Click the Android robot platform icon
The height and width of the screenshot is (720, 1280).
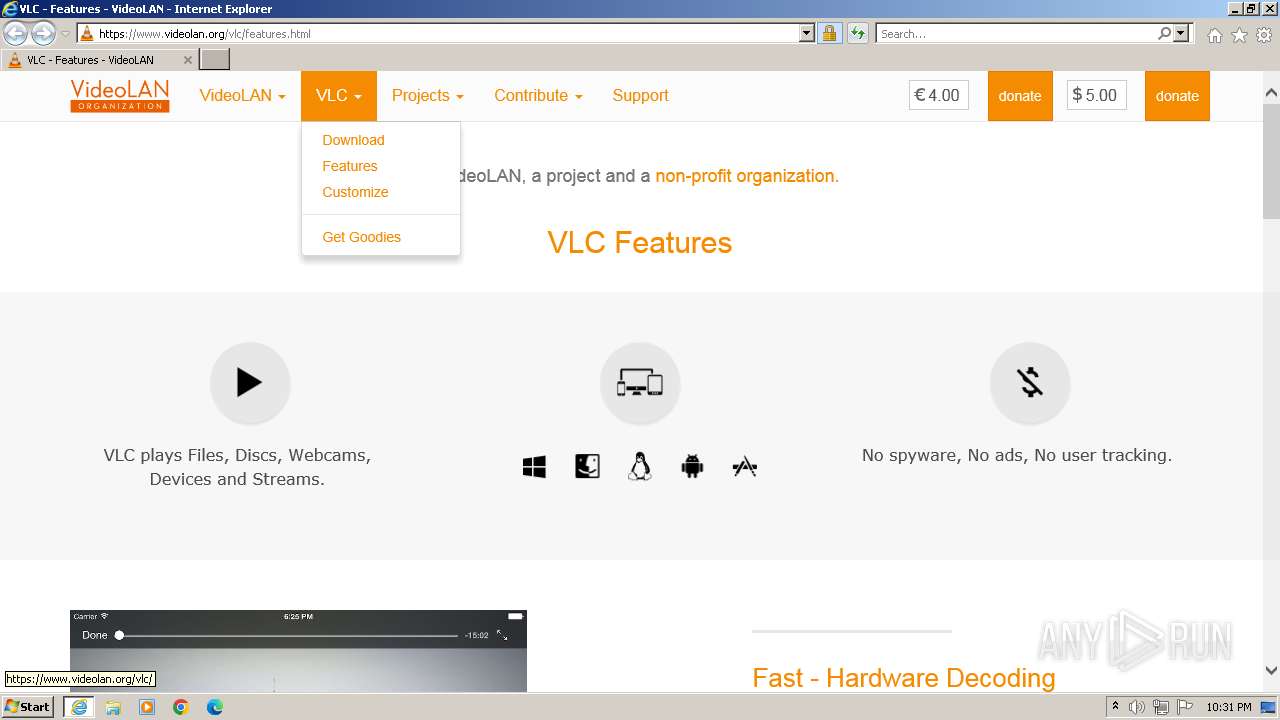coord(692,466)
